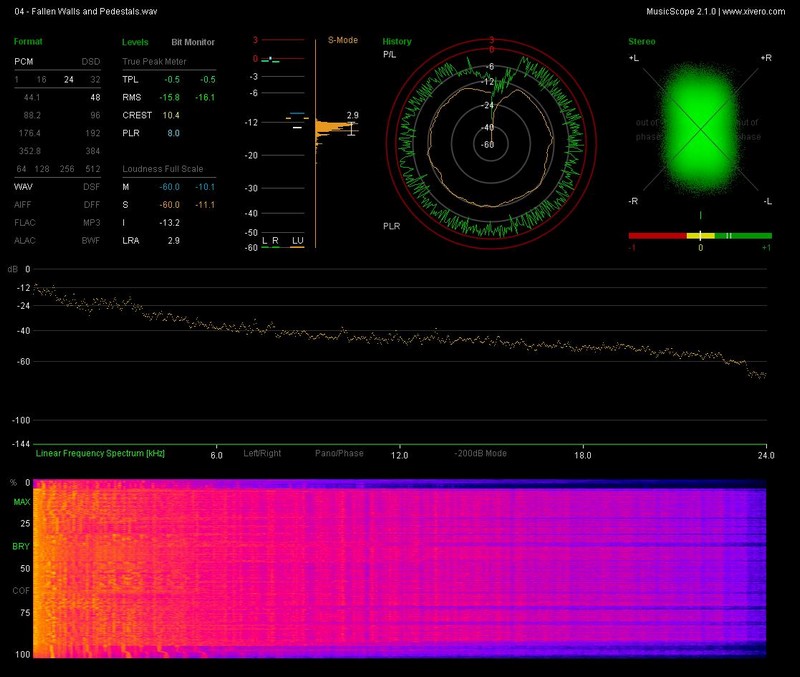Click the Stereo panel label
Image resolution: width=800 pixels, height=677 pixels.
pos(641,42)
